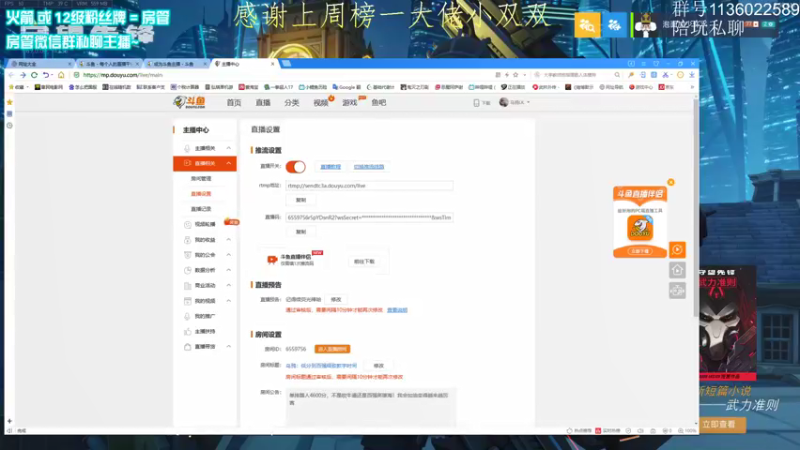Click the blue overlay icon beside orange magnifier
The image size is (800, 450).
[614, 24]
